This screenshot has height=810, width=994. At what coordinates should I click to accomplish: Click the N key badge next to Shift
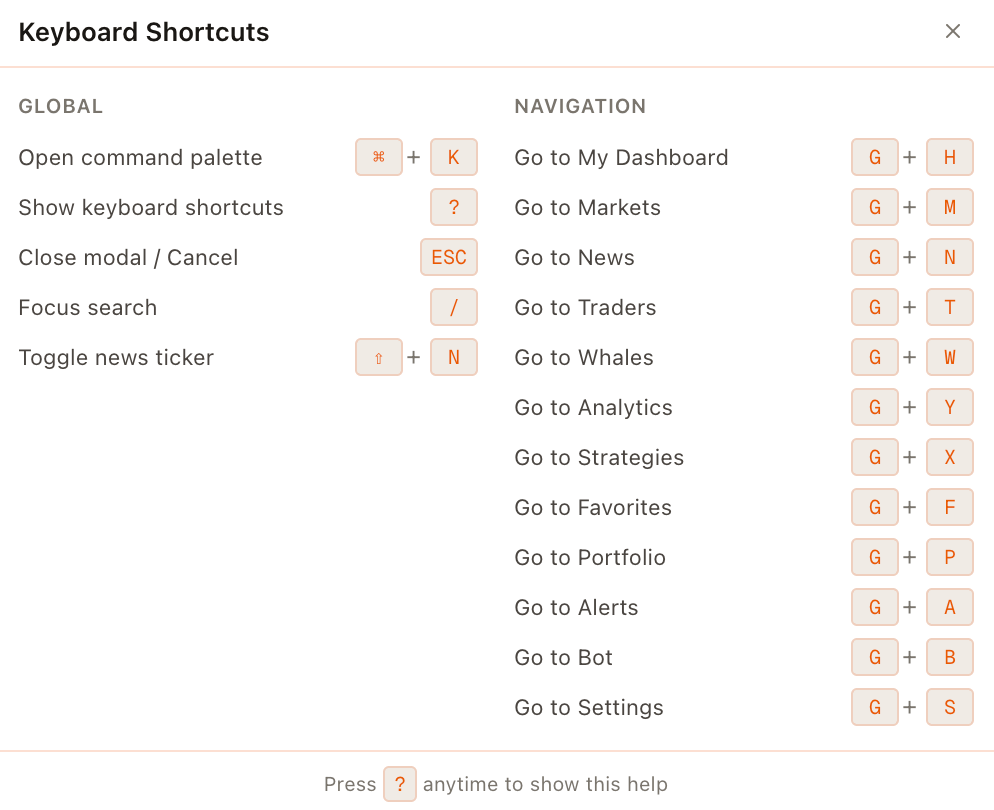(453, 357)
